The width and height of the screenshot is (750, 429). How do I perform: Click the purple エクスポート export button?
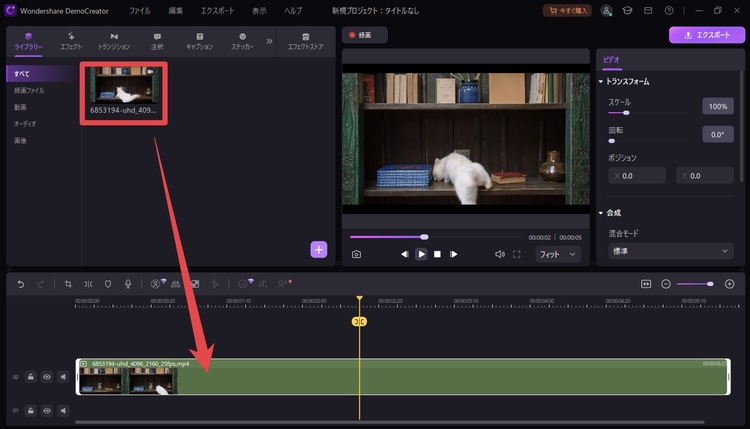707,35
